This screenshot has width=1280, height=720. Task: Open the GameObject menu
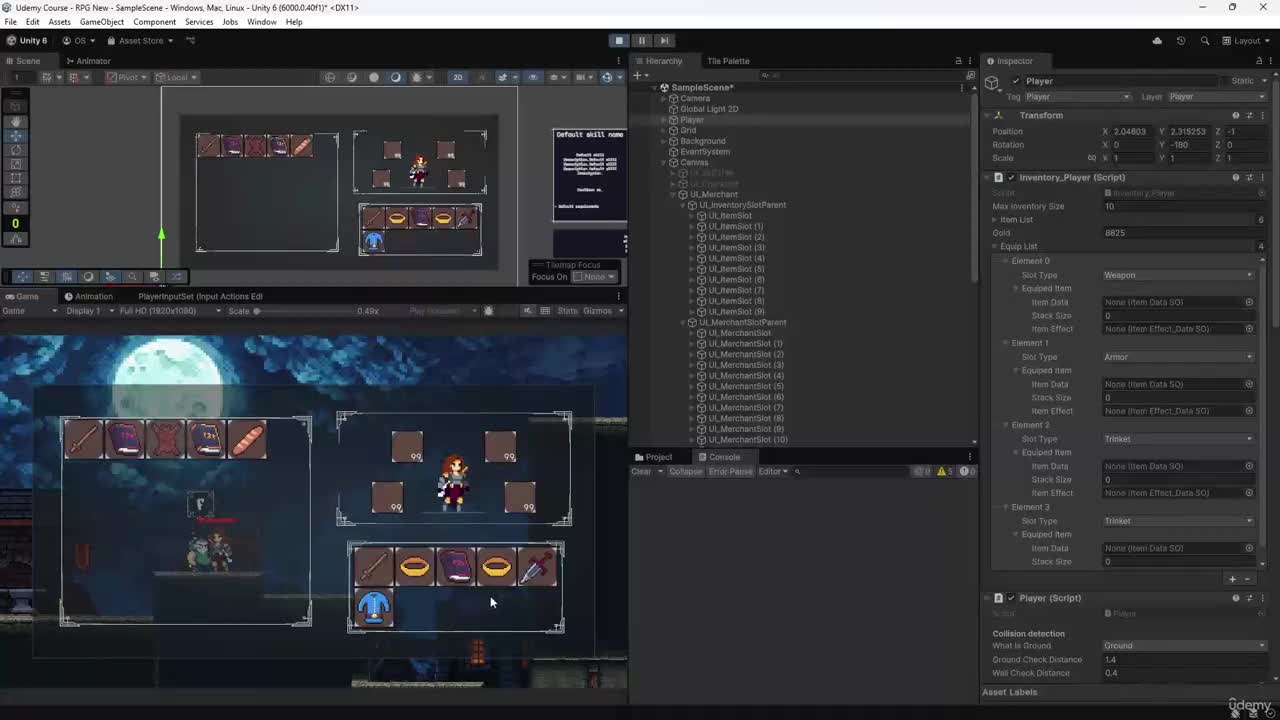coord(102,22)
